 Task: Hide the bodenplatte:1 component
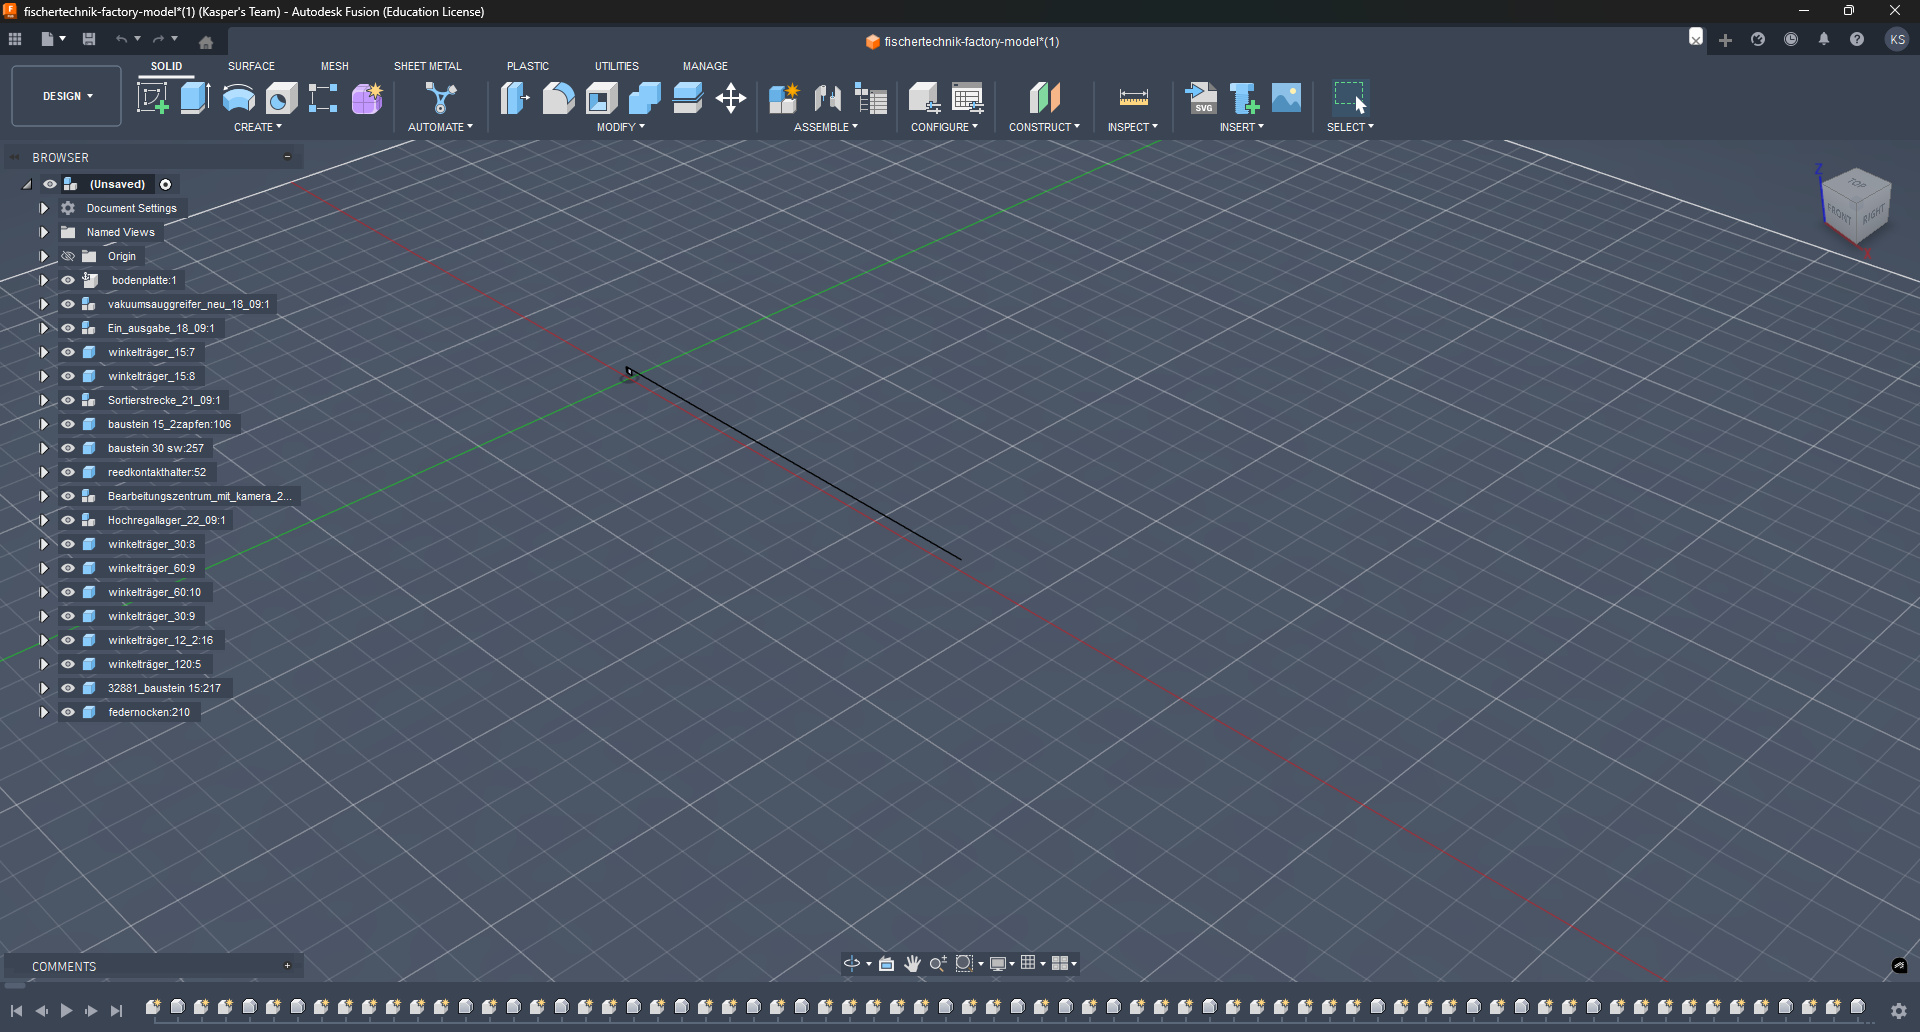coord(68,280)
